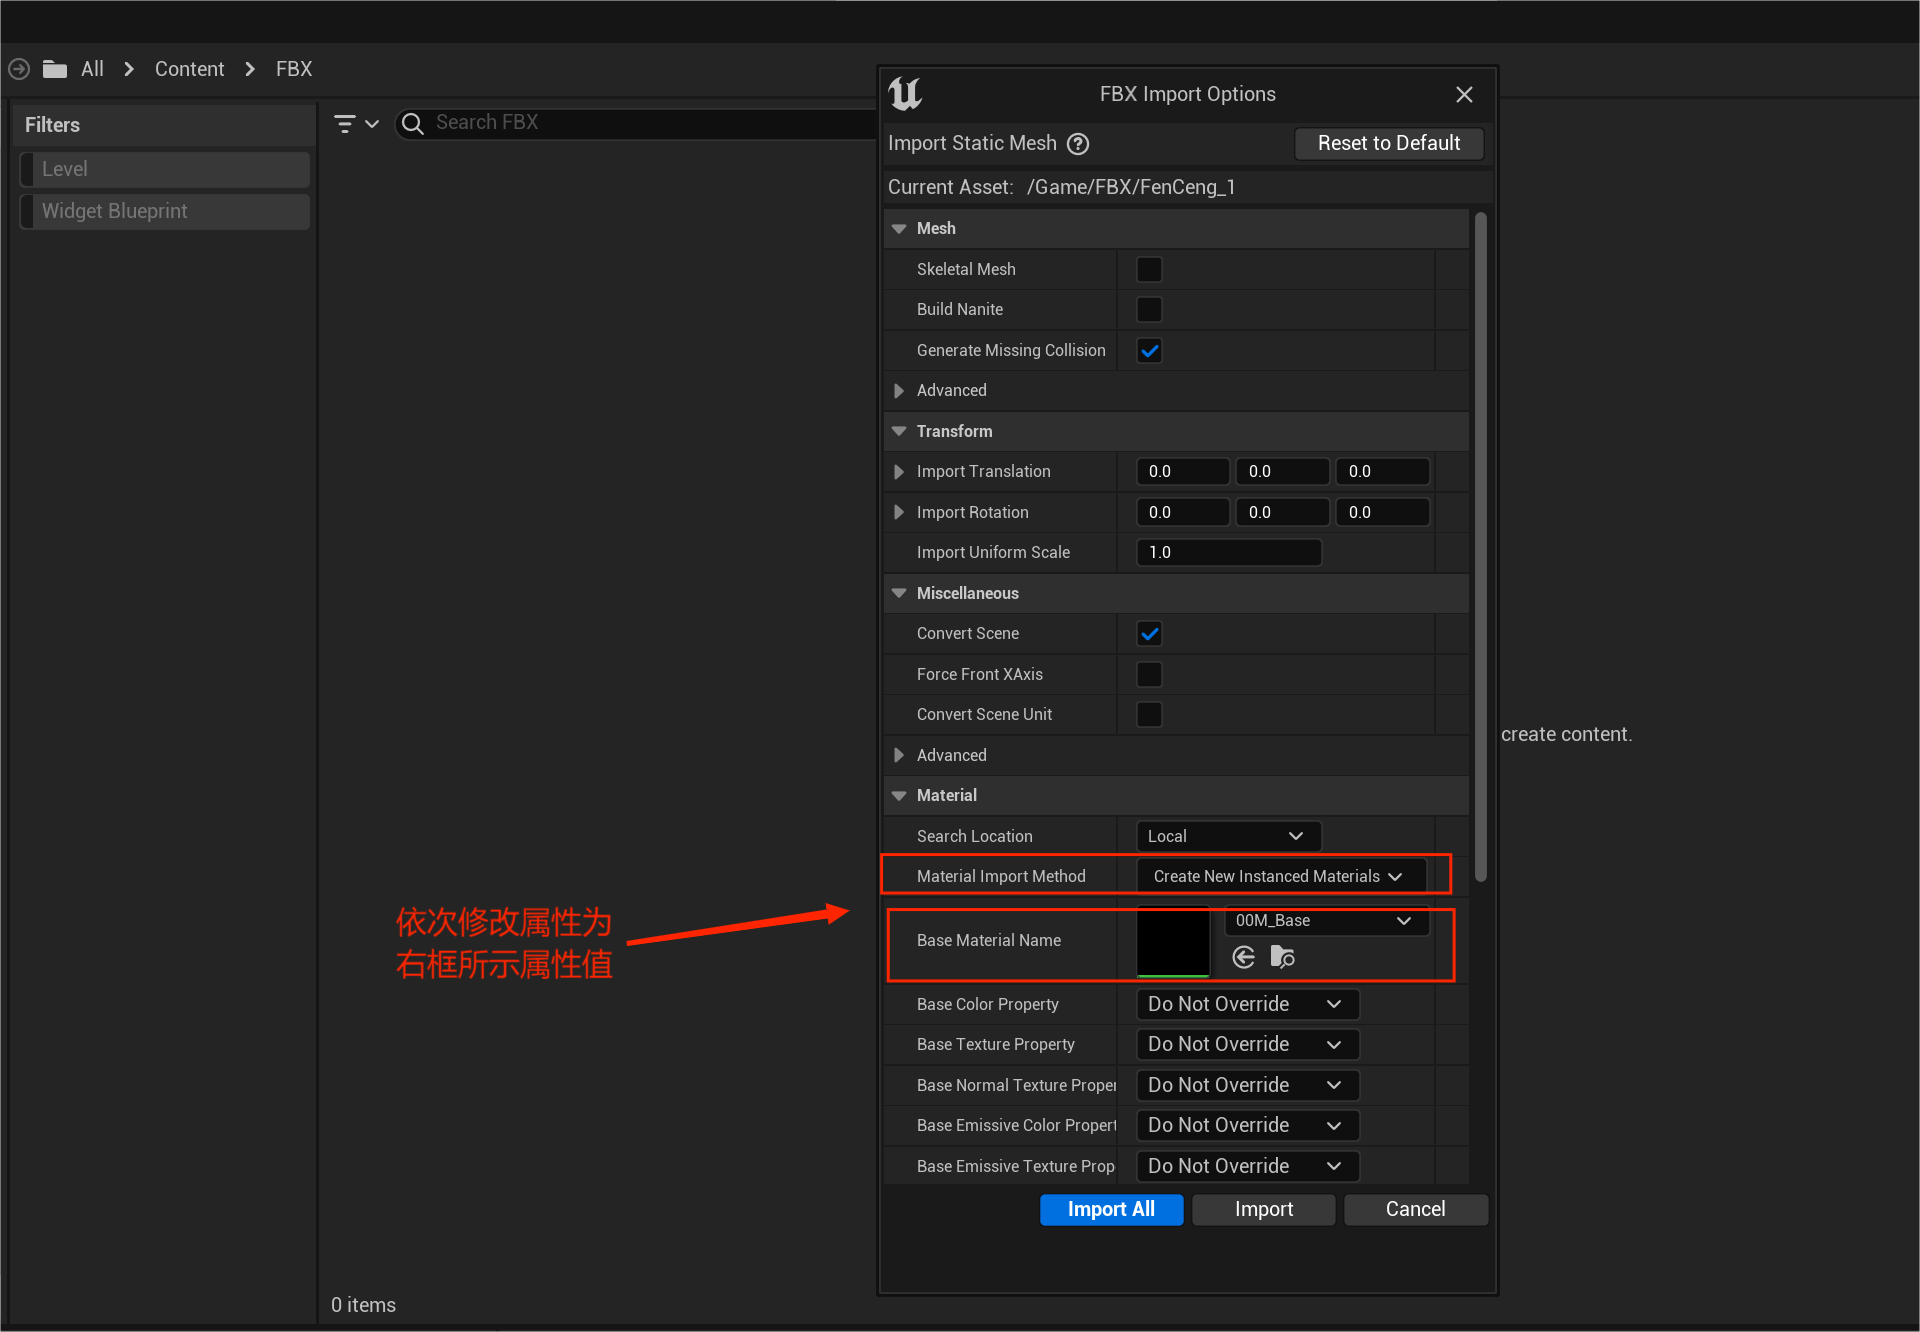Viewport: 1920px width, 1332px height.
Task: Expand Advanced under Miscellaneous section
Action: [899, 756]
